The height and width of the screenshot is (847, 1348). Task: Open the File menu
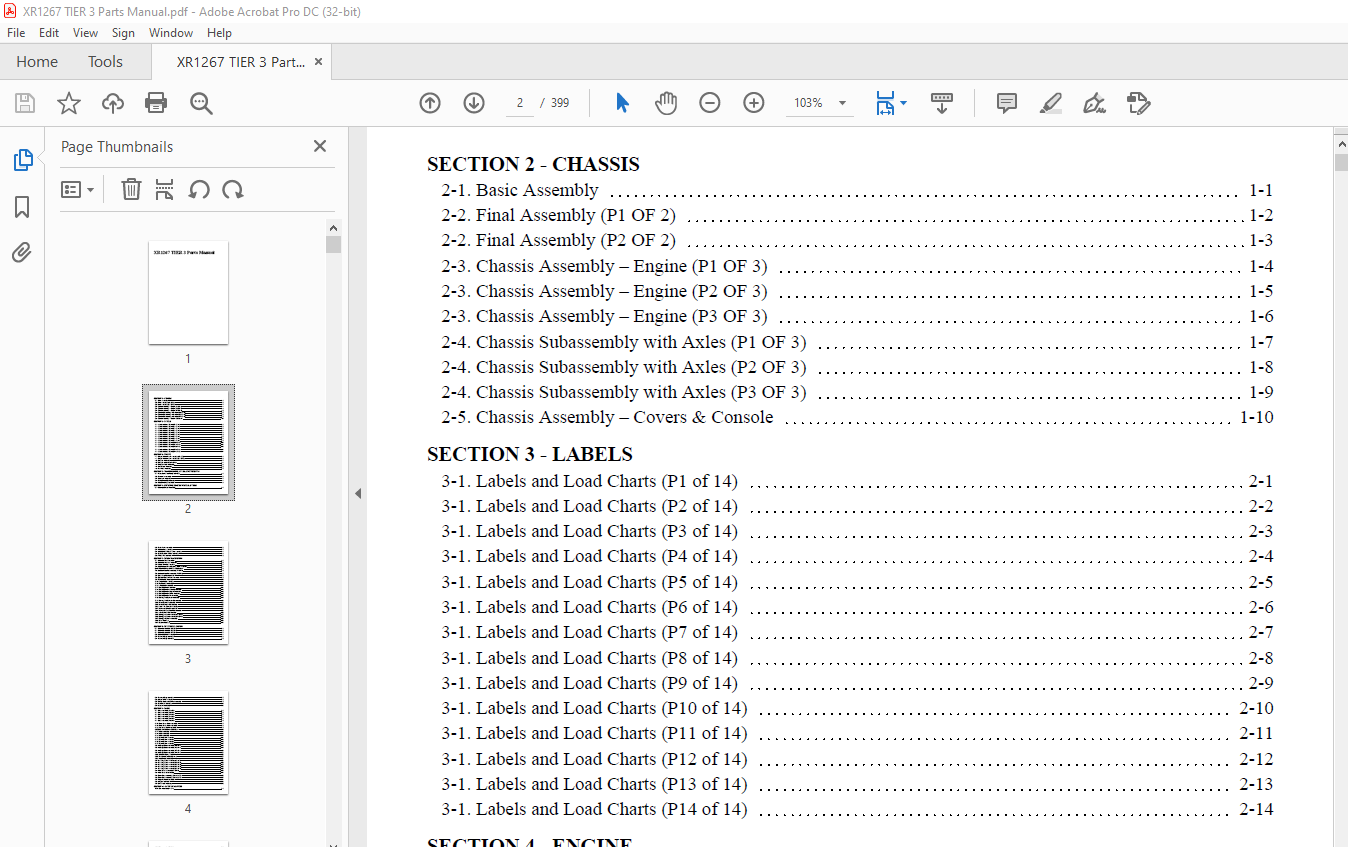click(16, 33)
